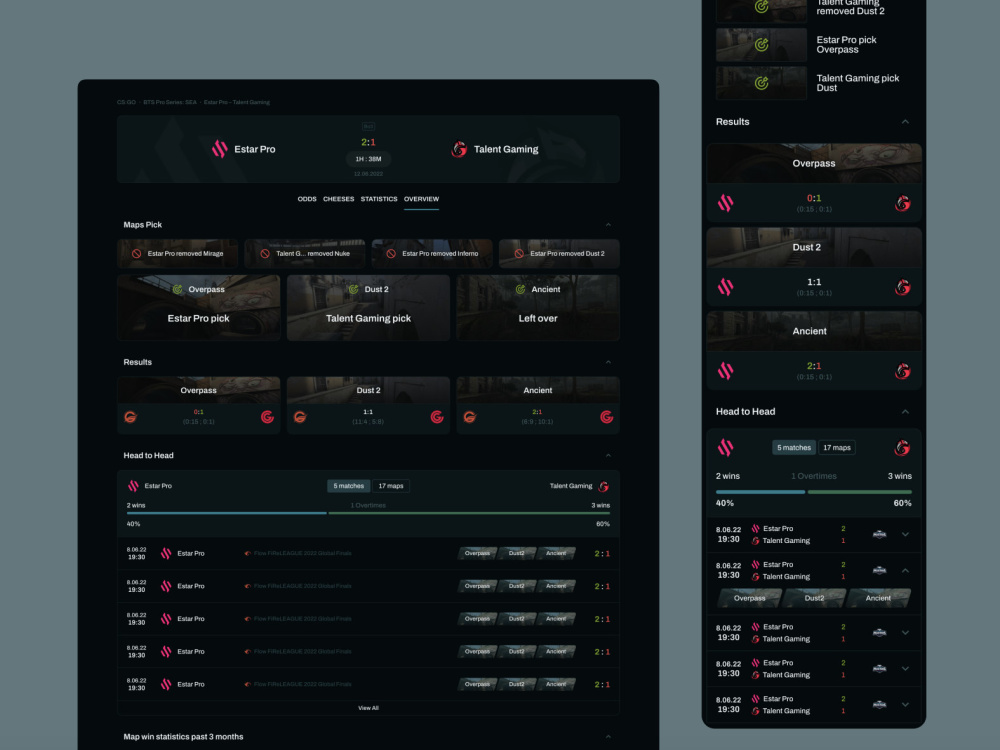This screenshot has width=1000, height=750.
Task: Click Talent Gaming logo in desktop match header
Action: [x=459, y=149]
